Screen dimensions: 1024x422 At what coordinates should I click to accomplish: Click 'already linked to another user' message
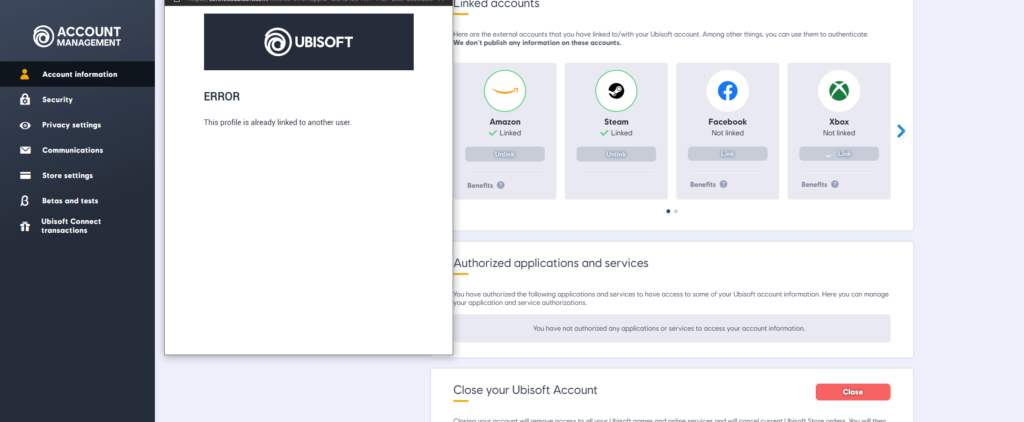click(x=278, y=122)
